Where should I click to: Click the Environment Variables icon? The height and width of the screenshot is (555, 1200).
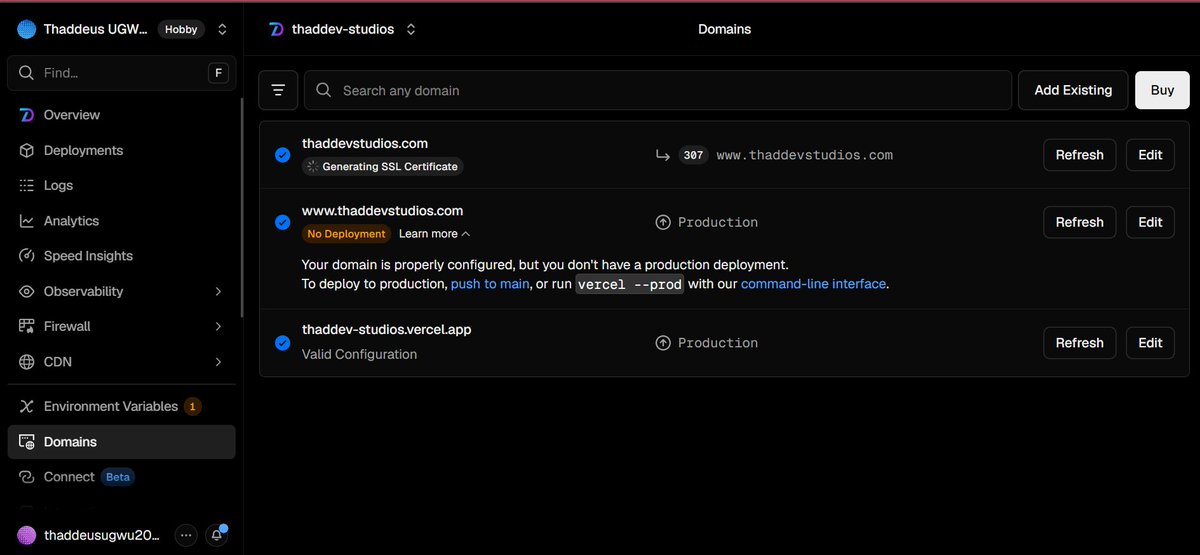pos(26,406)
